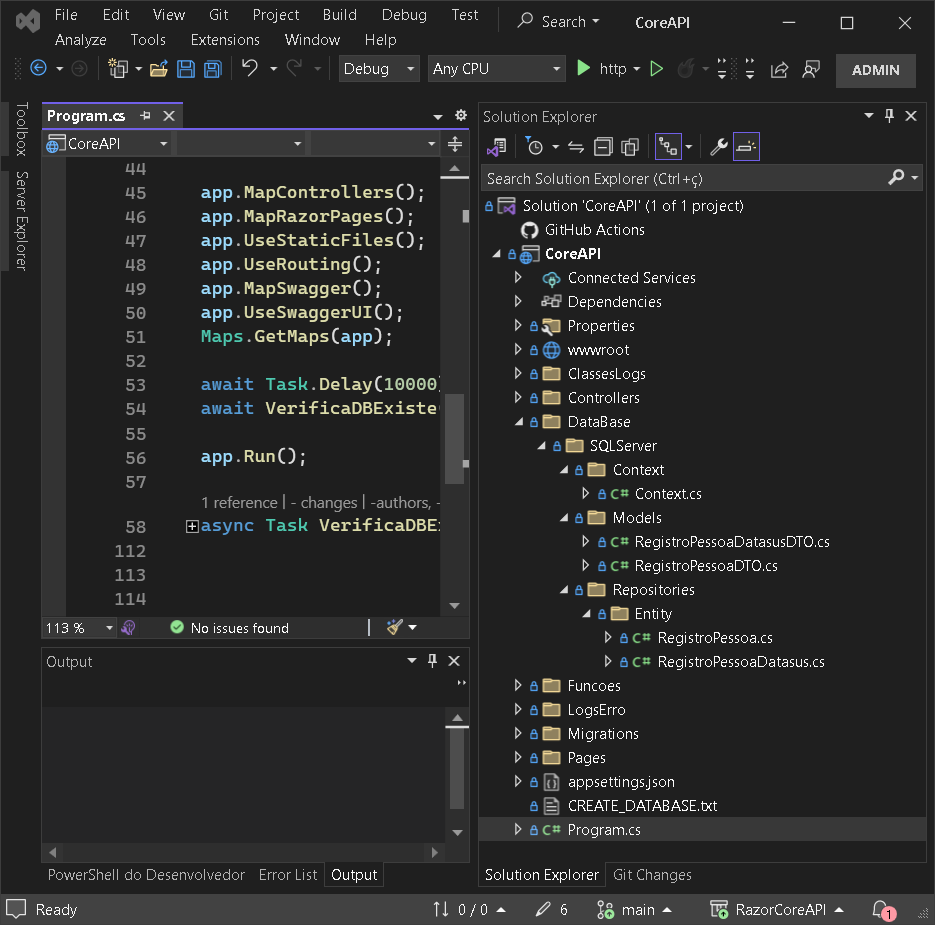Screen dimensions: 935x925
Task: Open CoreAPI project scope dropdown in editor
Action: tap(107, 144)
